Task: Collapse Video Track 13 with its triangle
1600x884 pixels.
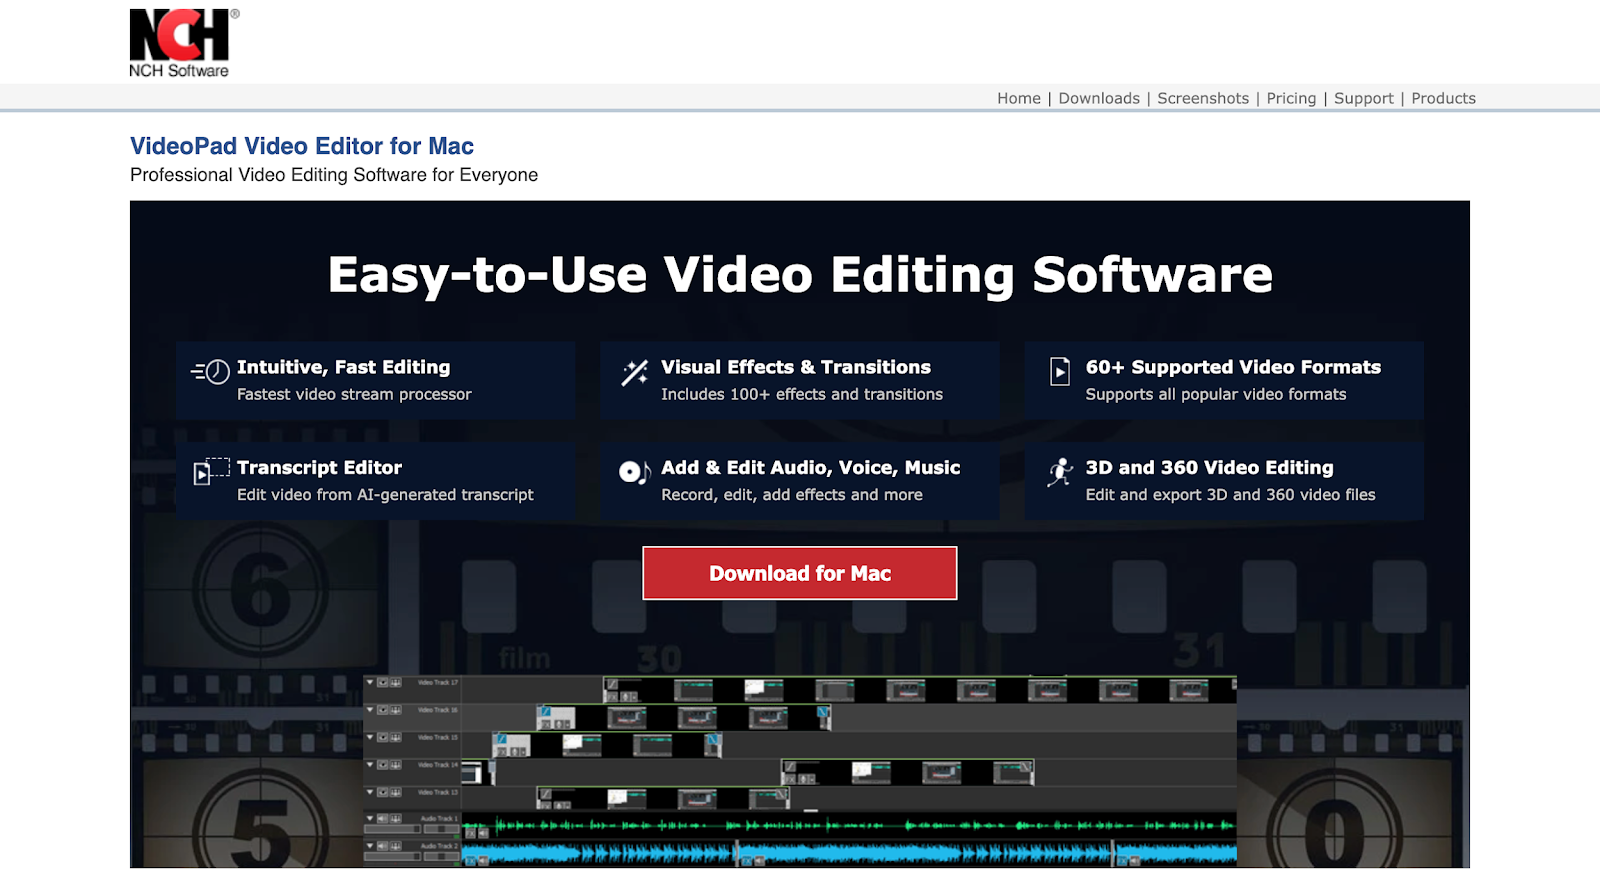Action: click(x=370, y=792)
